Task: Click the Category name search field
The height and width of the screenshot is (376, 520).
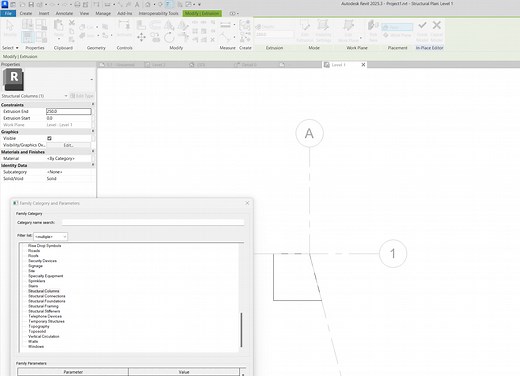Action: click(153, 222)
